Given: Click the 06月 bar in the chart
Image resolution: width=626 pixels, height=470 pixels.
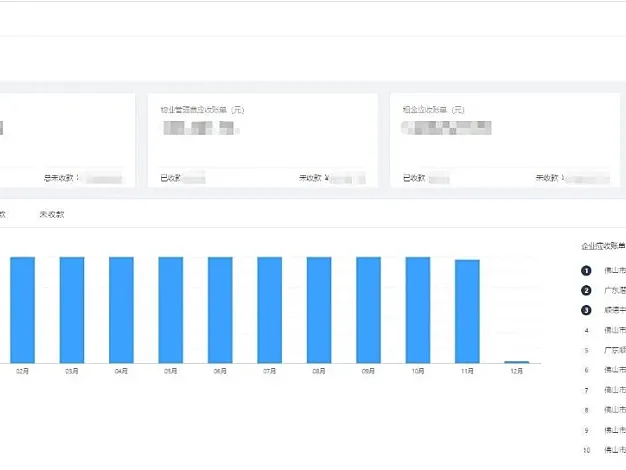Looking at the screenshot, I should 220,310.
